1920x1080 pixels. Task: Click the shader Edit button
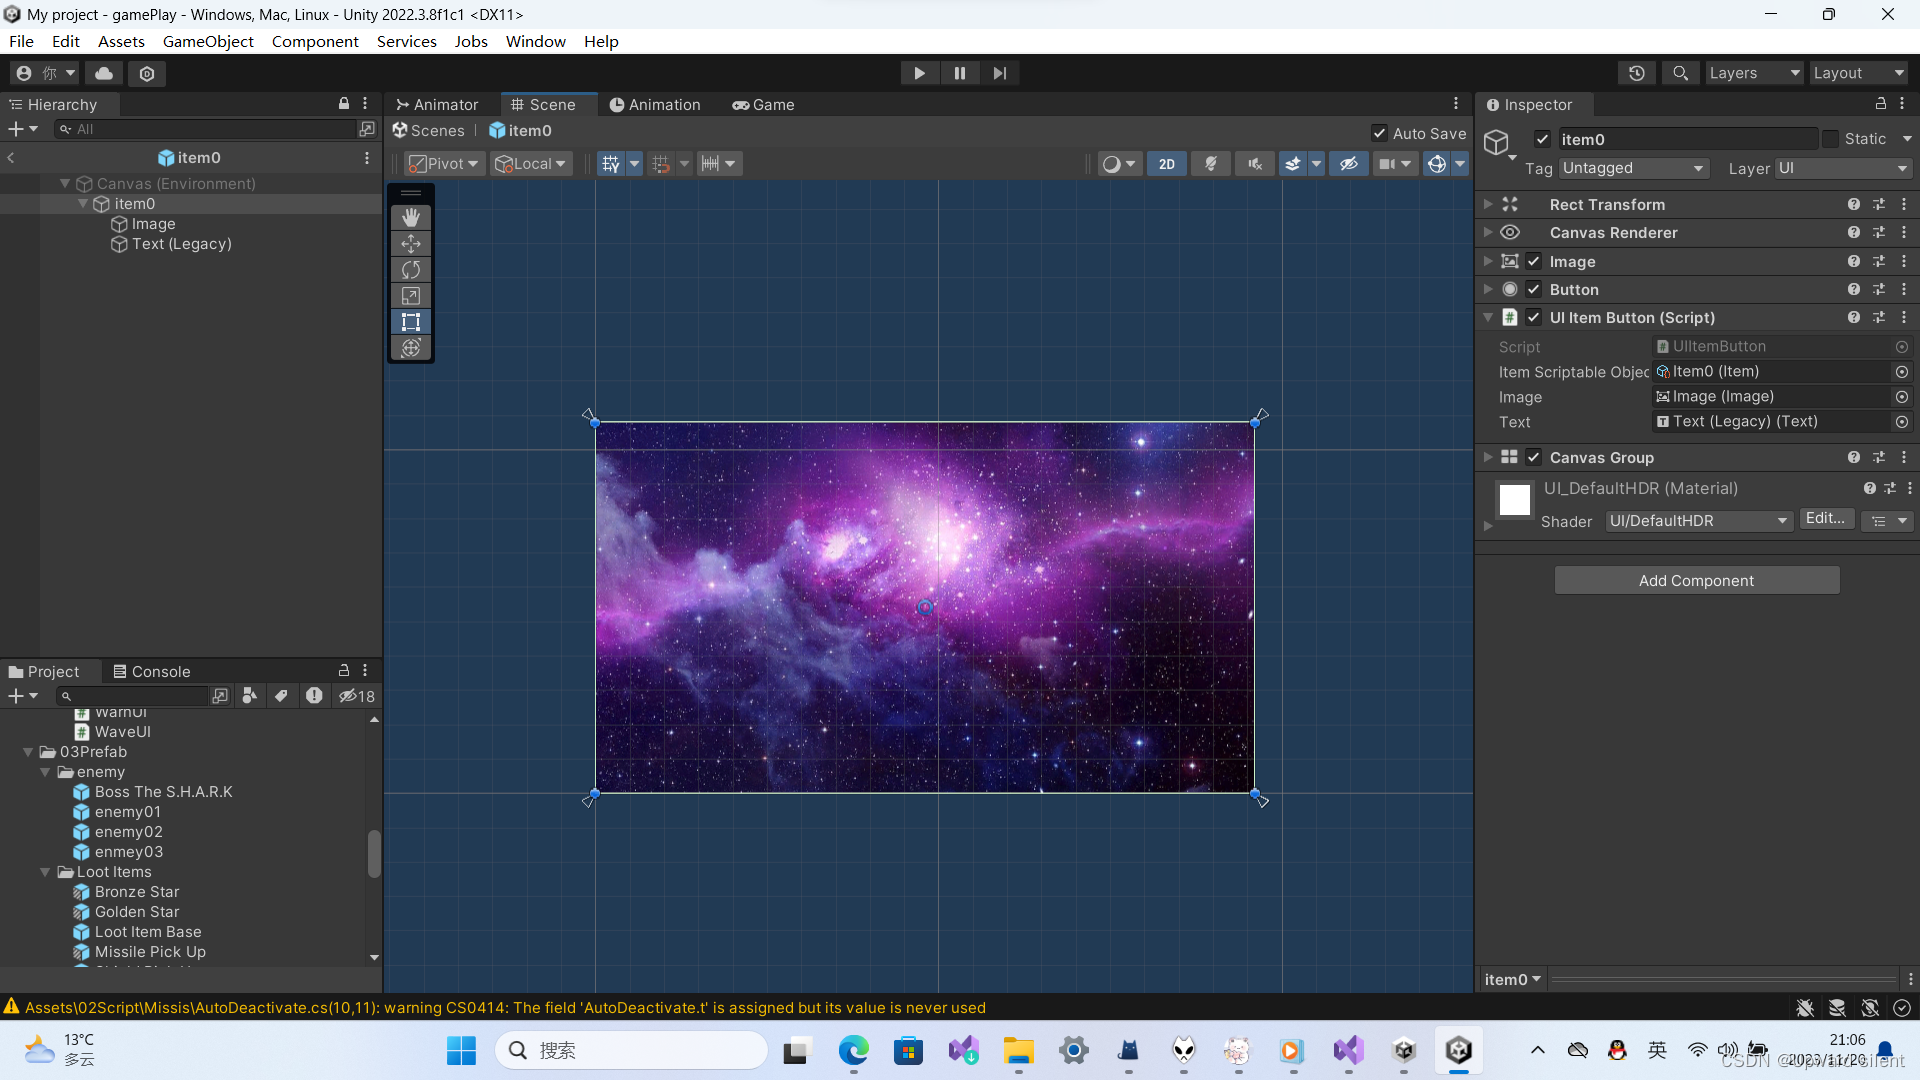[1826, 518]
